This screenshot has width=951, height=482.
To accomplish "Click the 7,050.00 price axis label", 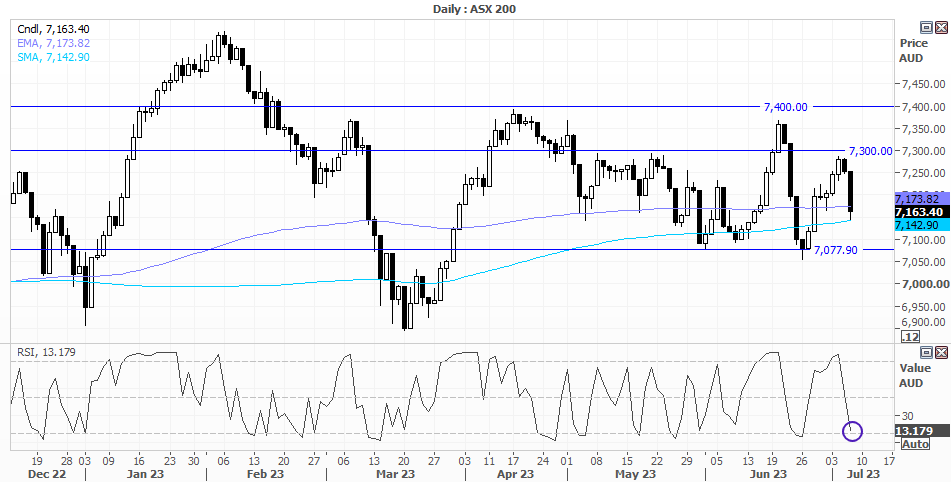I will tap(924, 262).
